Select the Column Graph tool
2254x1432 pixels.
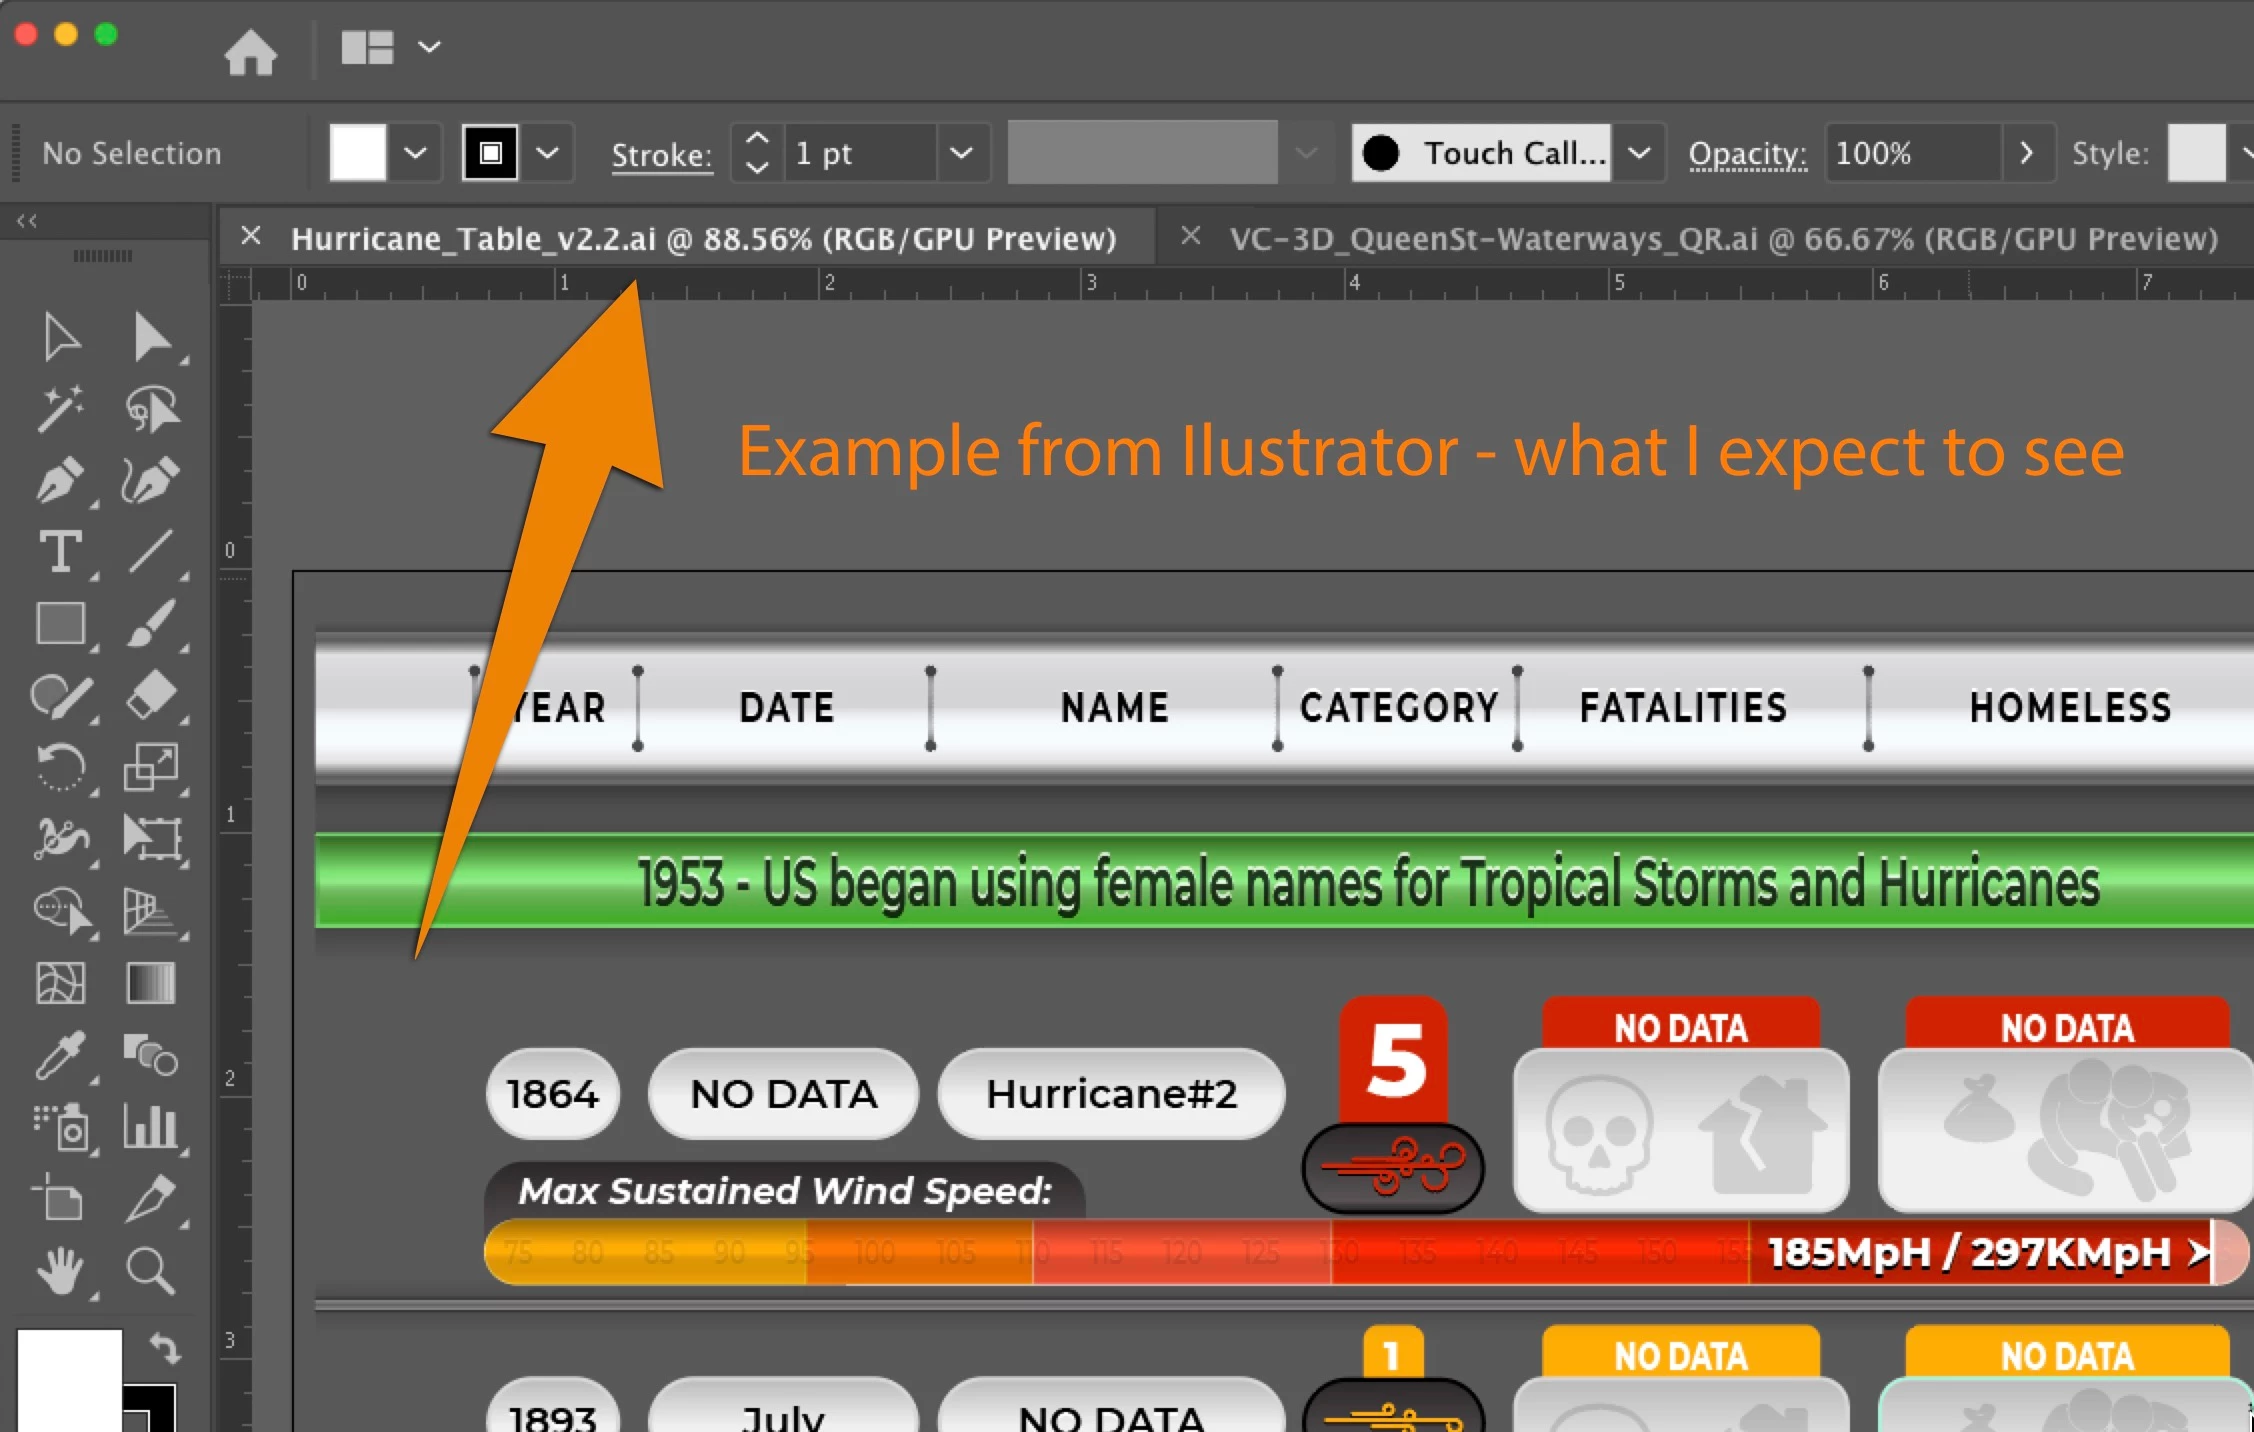coord(151,1127)
